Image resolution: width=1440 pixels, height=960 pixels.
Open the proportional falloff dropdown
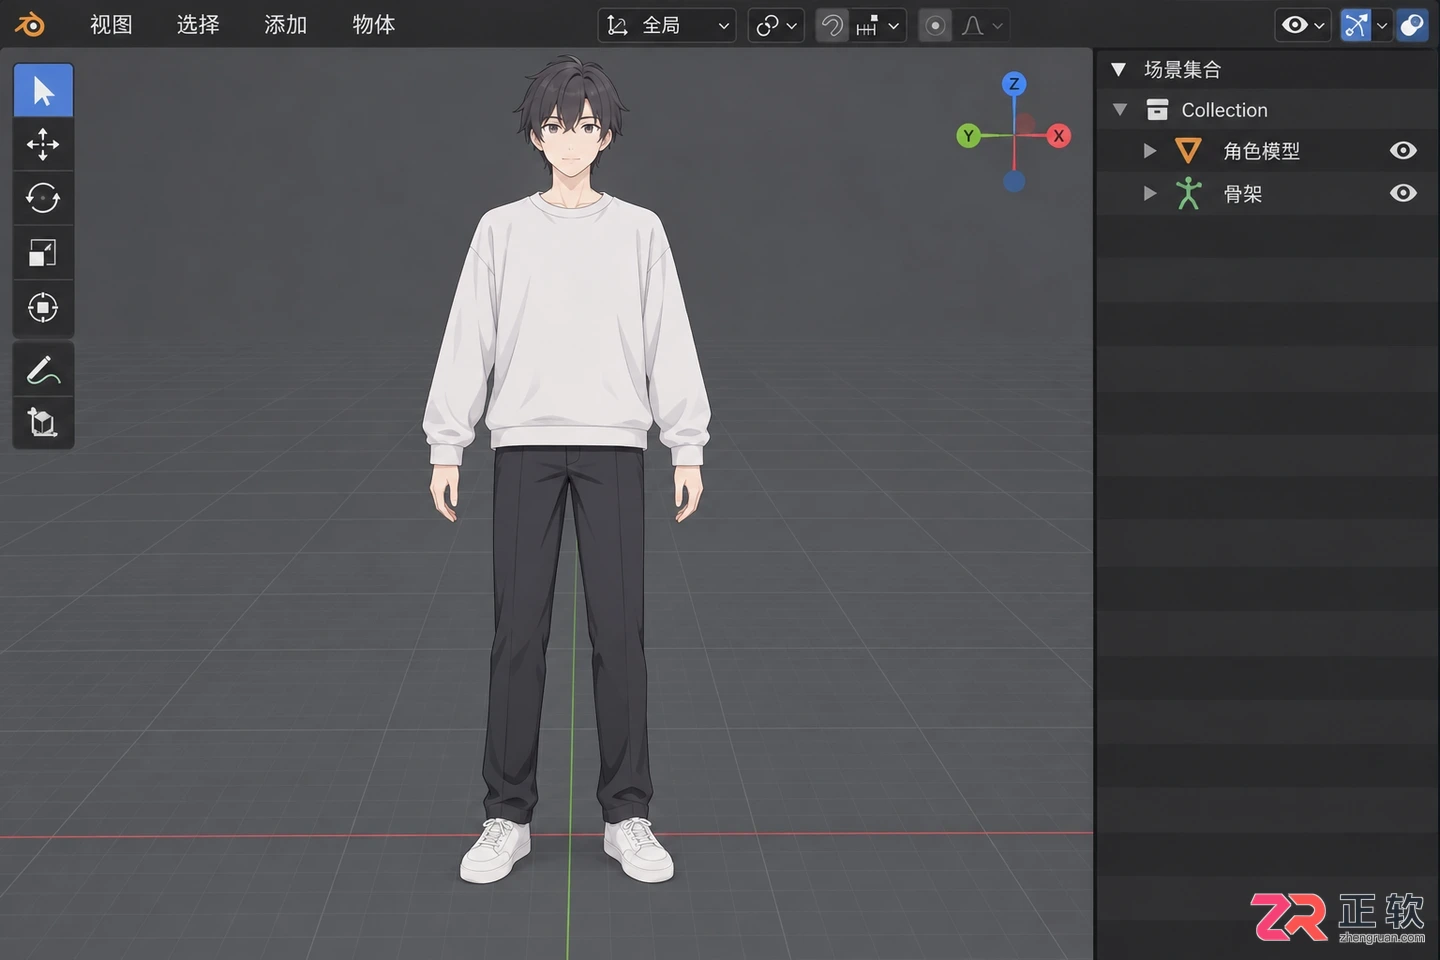point(981,25)
